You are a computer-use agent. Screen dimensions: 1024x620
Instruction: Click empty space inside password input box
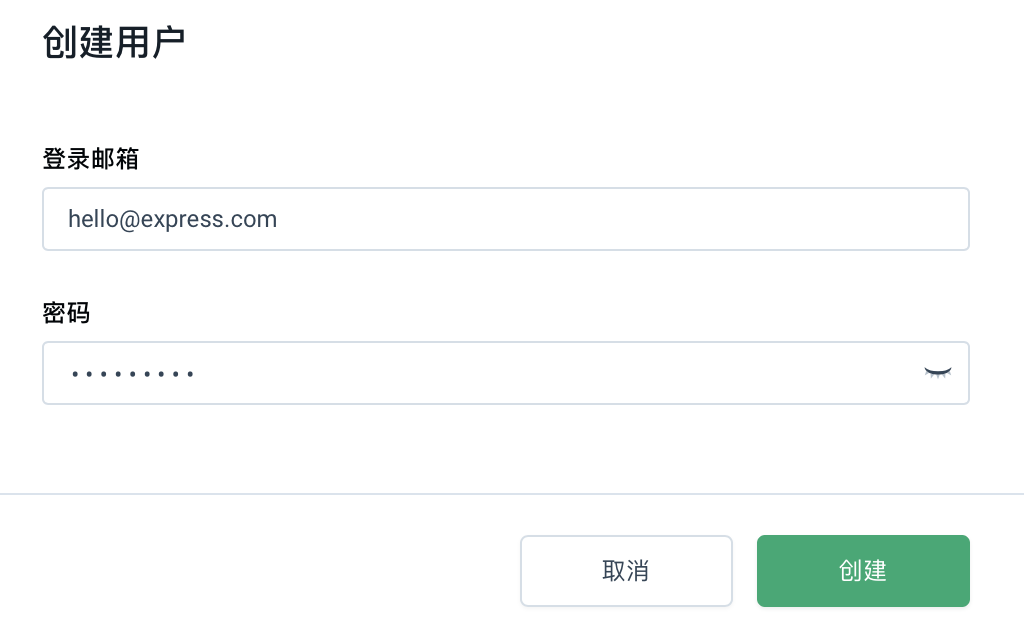coord(555,373)
